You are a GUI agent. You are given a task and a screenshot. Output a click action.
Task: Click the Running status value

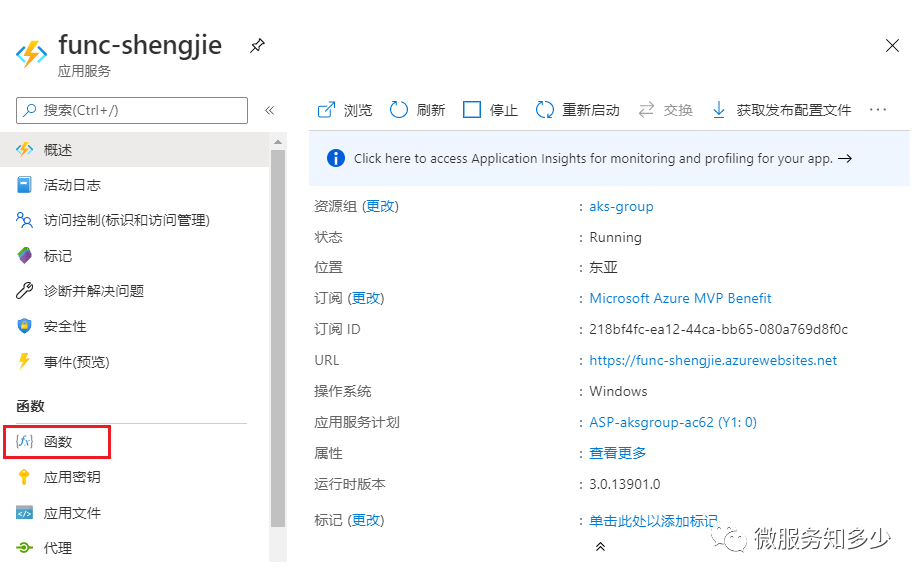coord(616,237)
